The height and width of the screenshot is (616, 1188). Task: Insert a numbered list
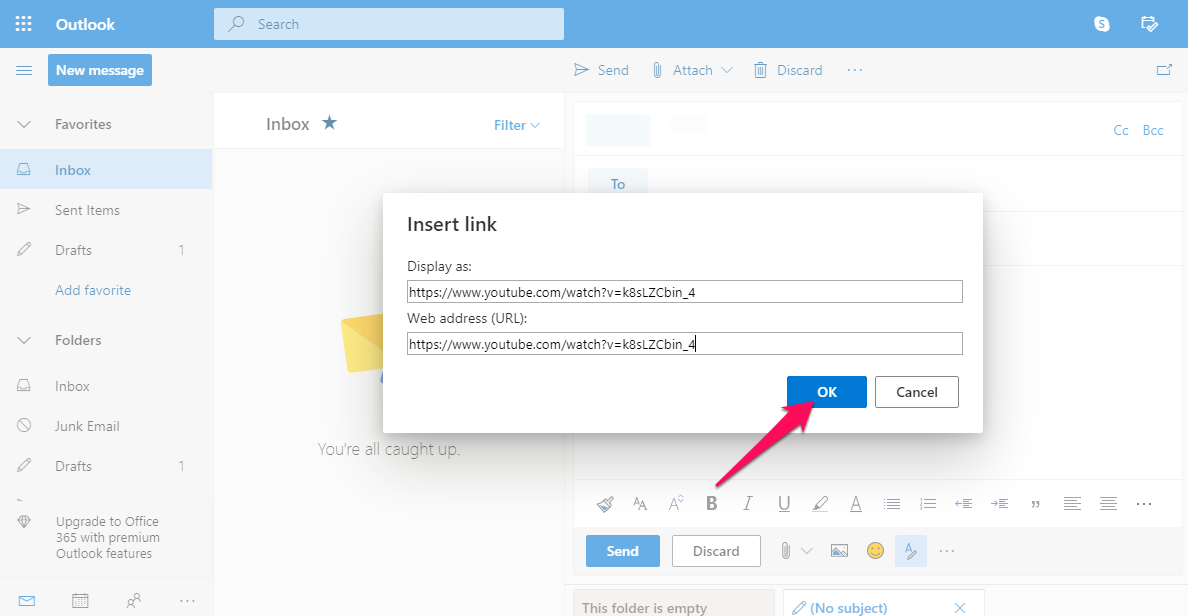click(927, 504)
